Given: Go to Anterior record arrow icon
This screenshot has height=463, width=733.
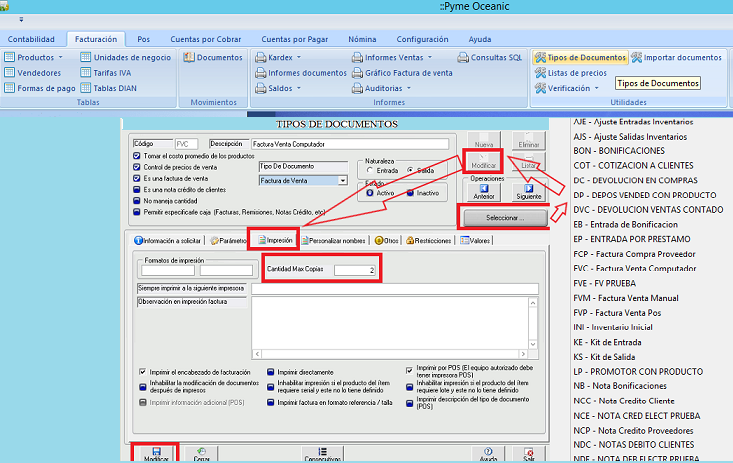Looking at the screenshot, I should pos(484,188).
